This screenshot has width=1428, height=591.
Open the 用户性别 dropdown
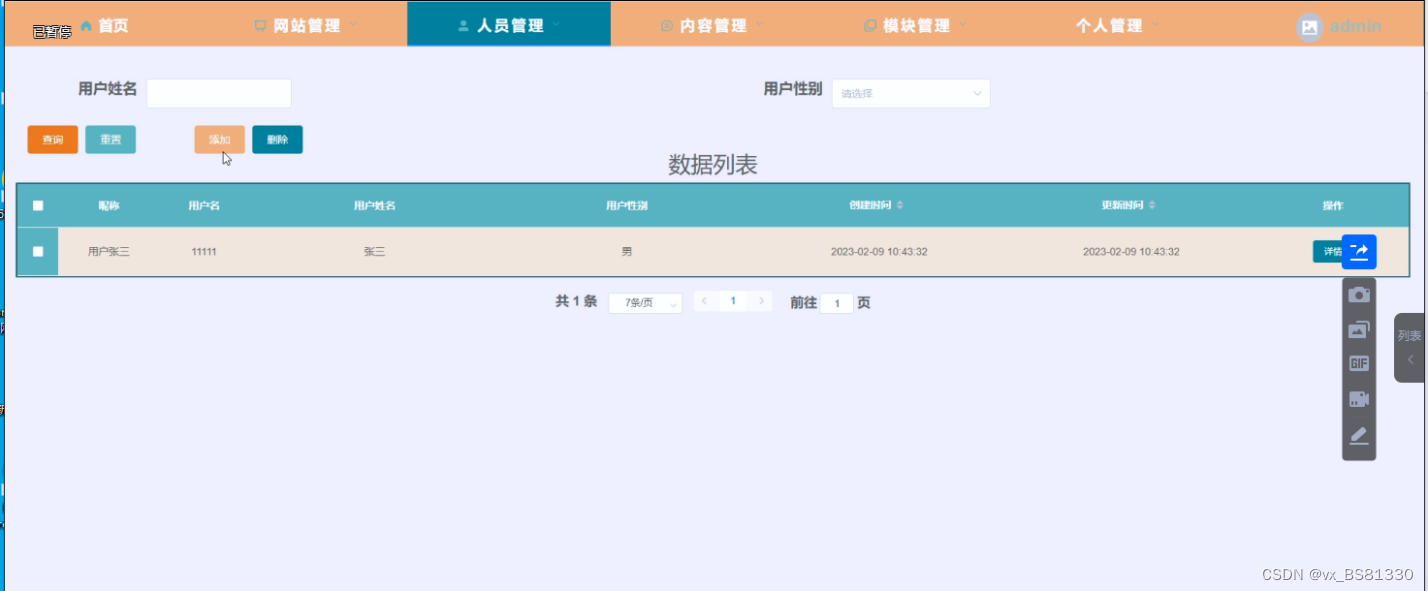click(x=911, y=93)
